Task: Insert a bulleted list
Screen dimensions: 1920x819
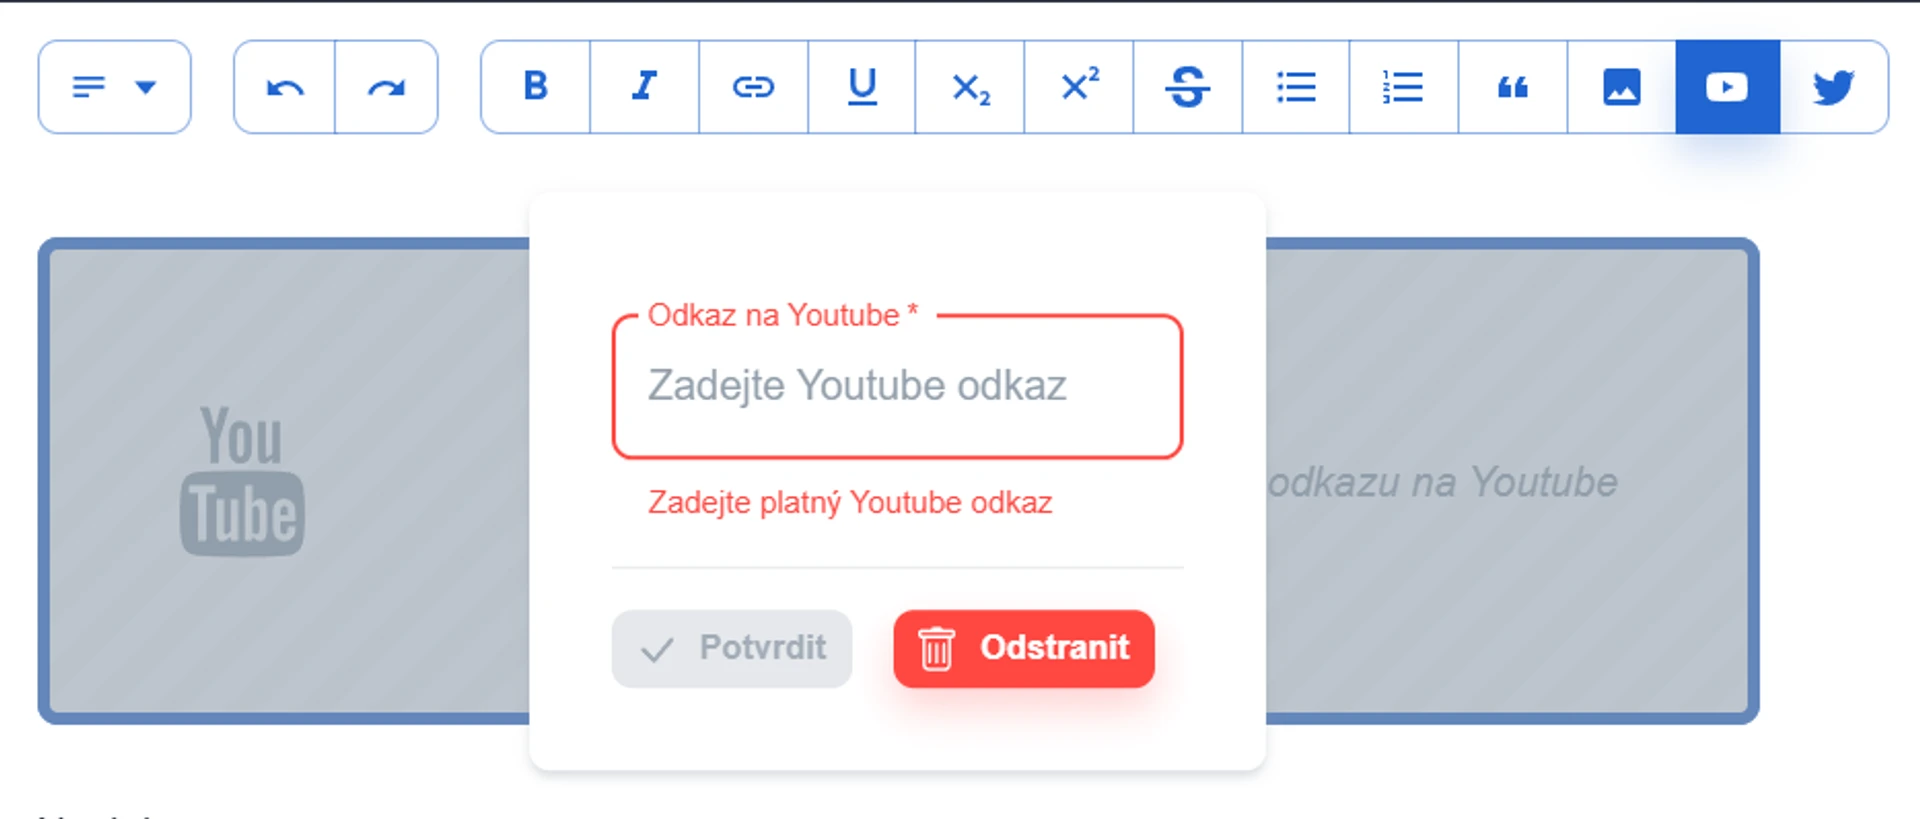Action: pos(1296,87)
